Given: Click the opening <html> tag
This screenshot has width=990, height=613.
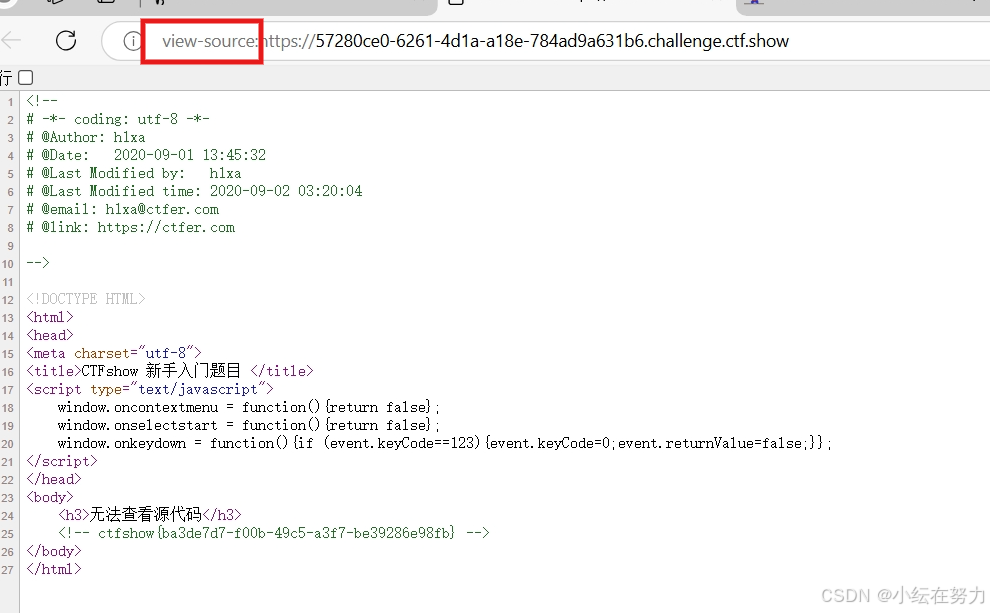Looking at the screenshot, I should tap(50, 317).
